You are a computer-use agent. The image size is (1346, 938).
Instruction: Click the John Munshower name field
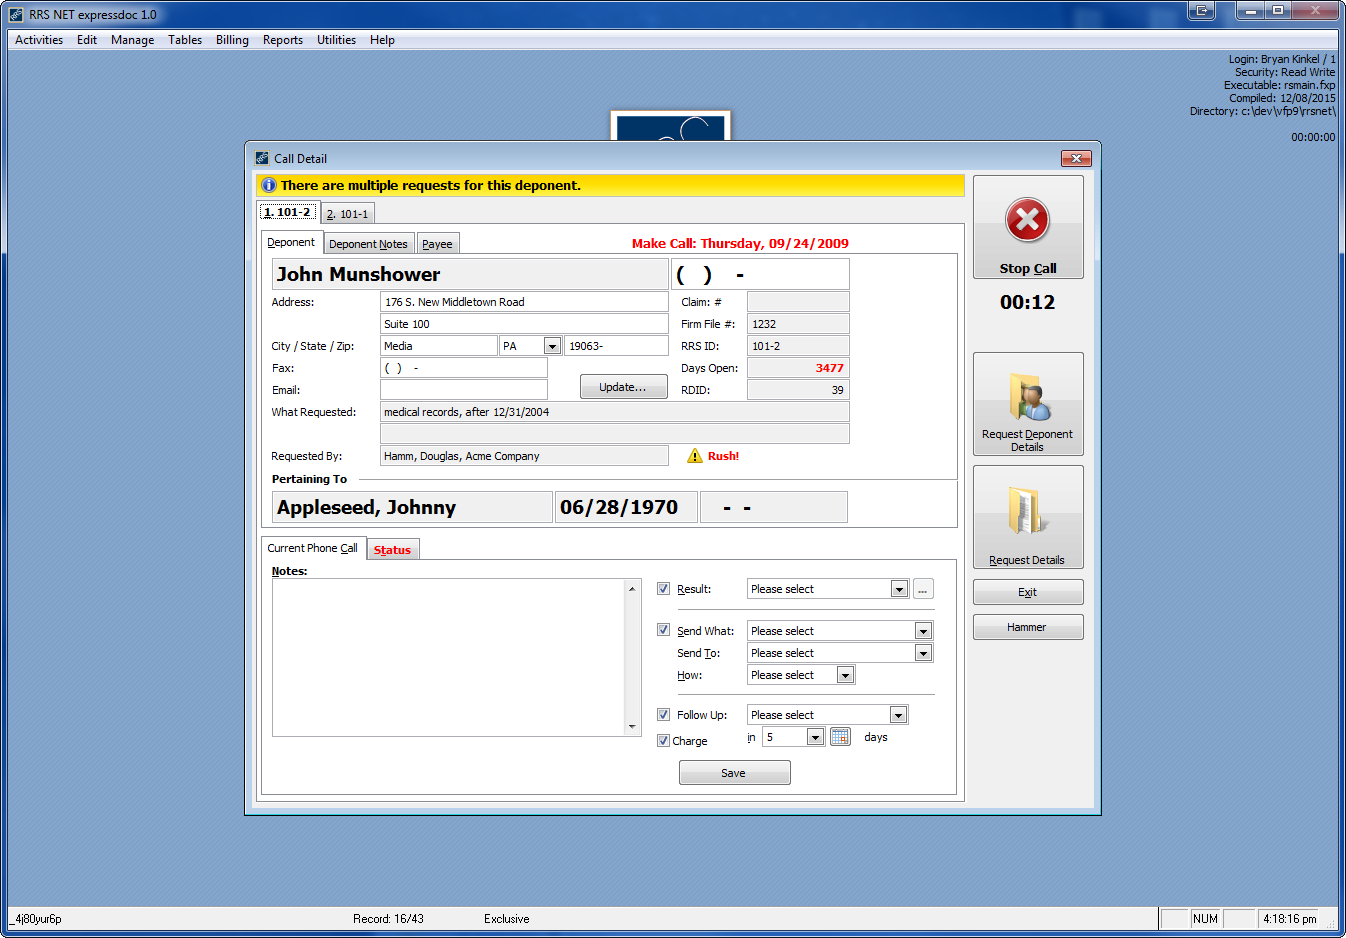tap(470, 274)
